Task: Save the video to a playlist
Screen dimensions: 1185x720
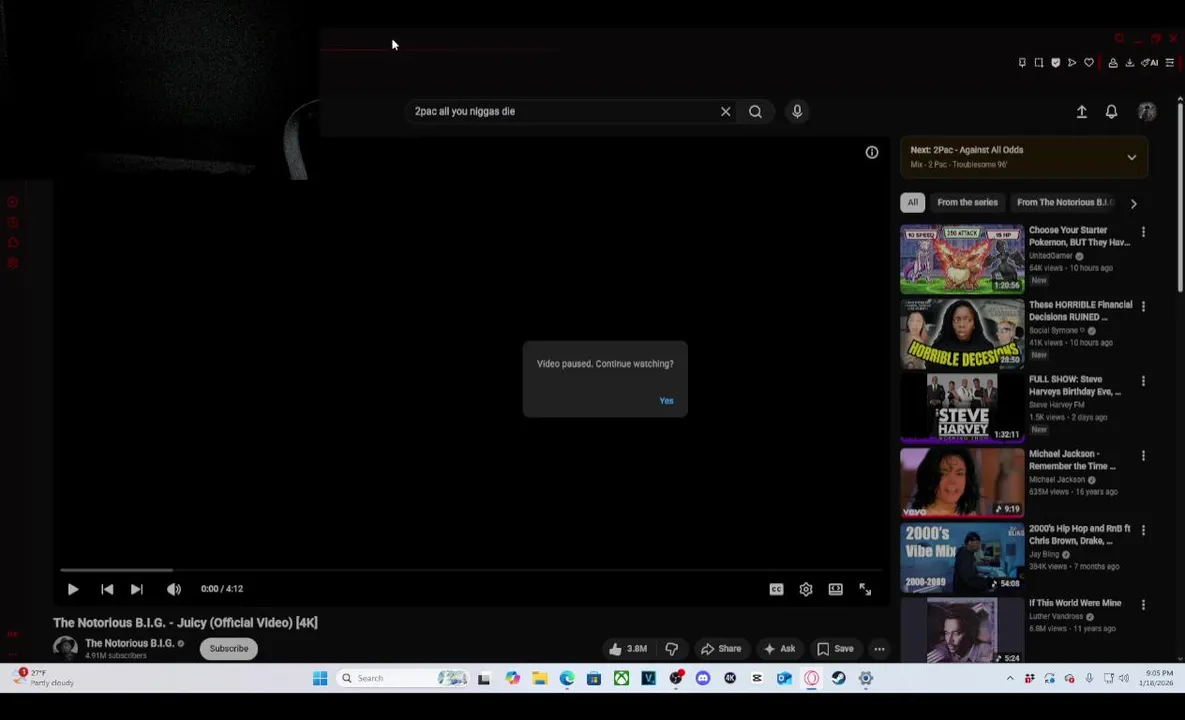Action: pos(836,648)
